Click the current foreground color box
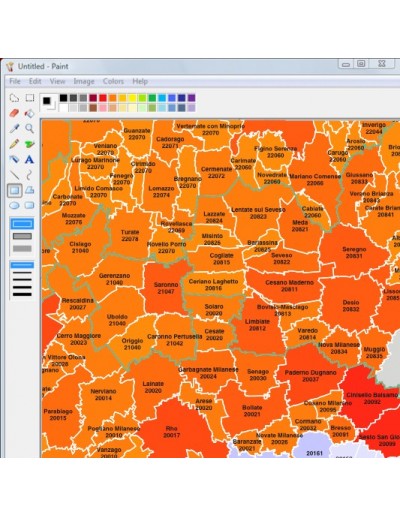This screenshot has height=517, width=400. click(47, 101)
